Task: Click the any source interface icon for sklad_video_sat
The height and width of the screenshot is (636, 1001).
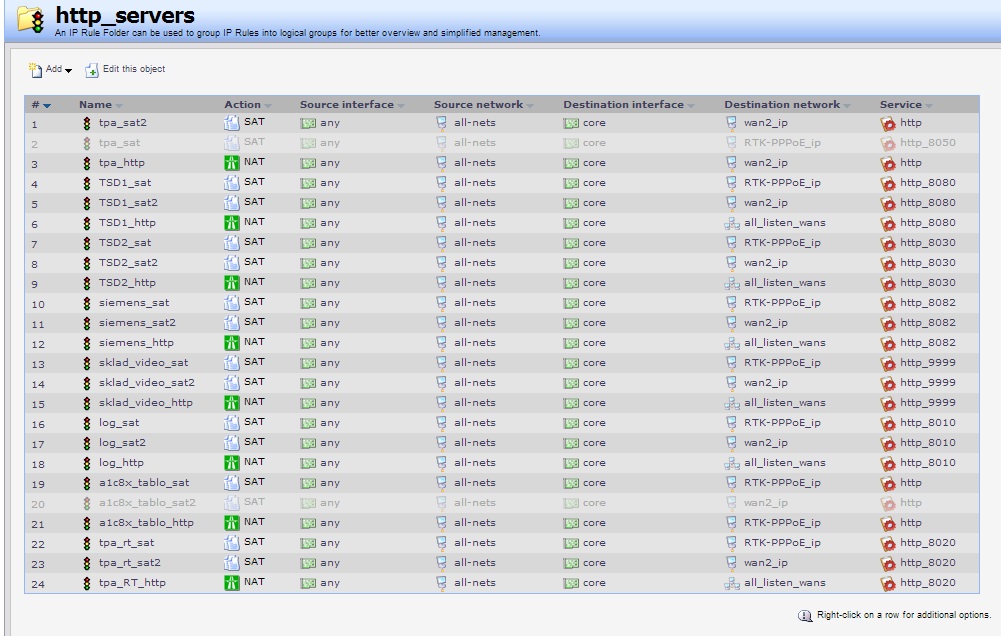Action: tap(307, 363)
